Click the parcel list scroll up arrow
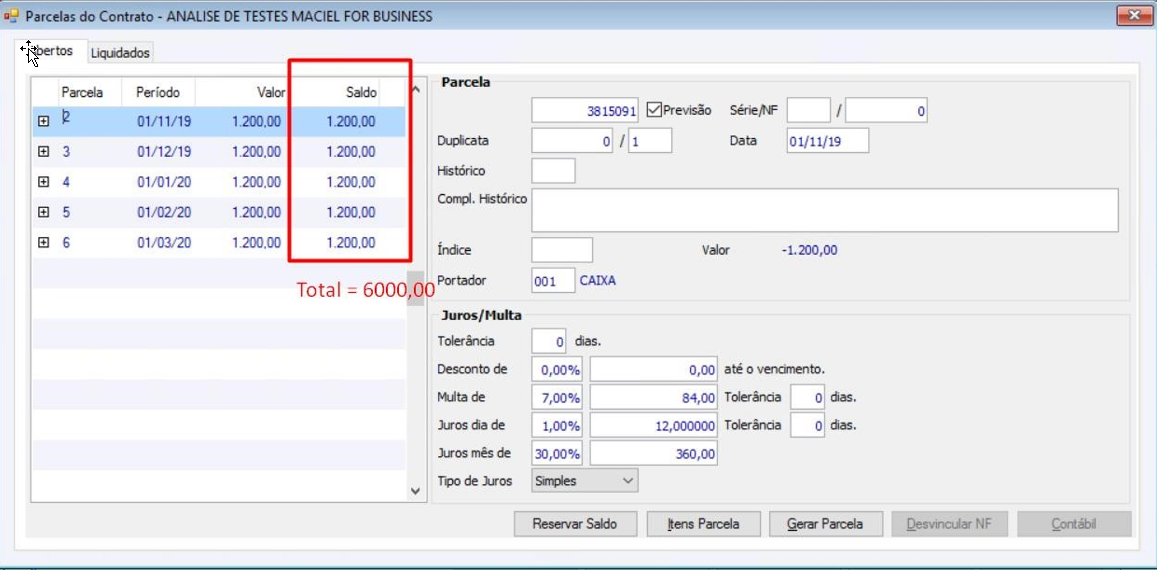This screenshot has height=570, width=1157. (415, 90)
